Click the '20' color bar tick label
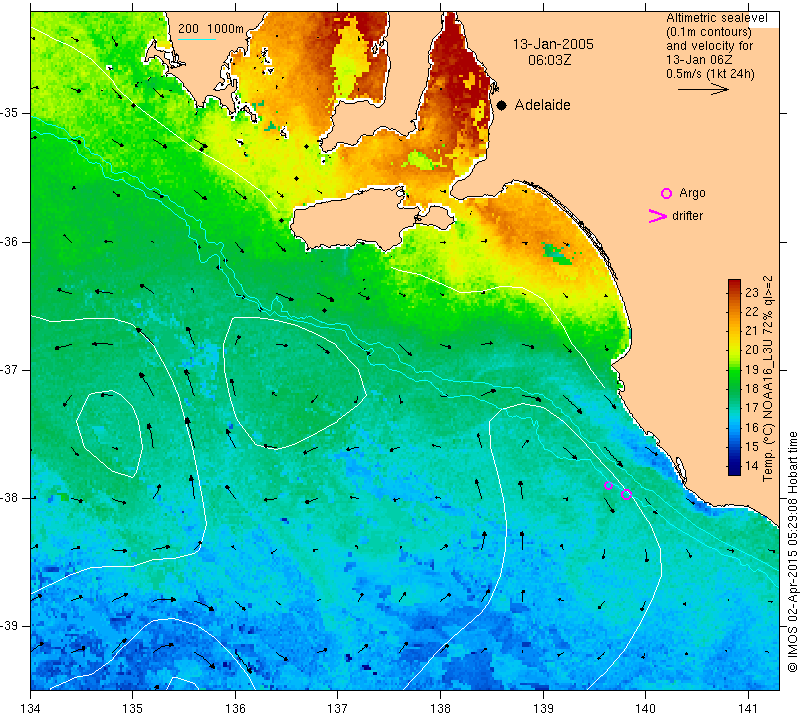This screenshot has width=800, height=720. click(x=752, y=350)
